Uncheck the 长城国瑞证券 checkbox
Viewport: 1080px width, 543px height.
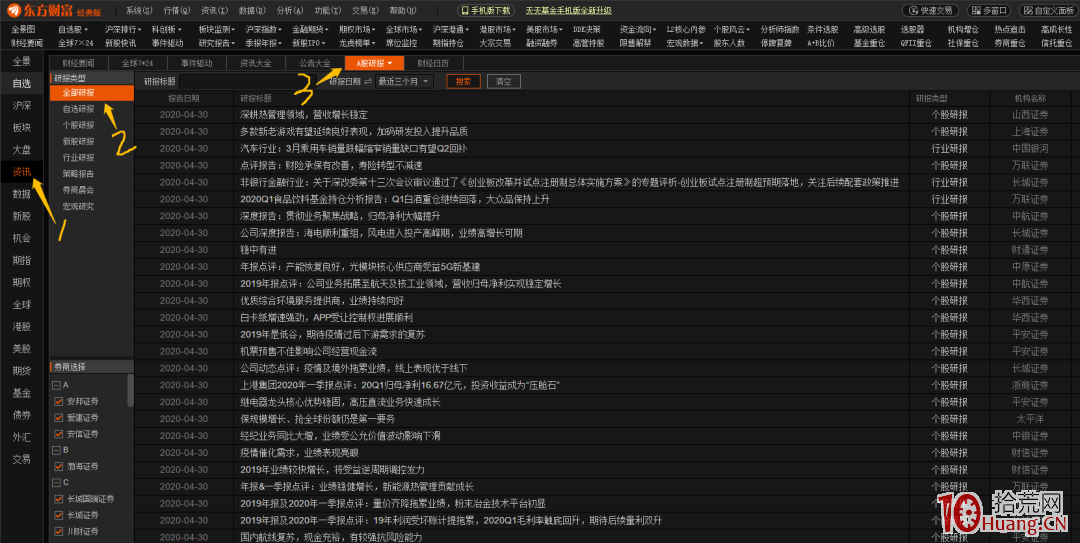click(59, 499)
